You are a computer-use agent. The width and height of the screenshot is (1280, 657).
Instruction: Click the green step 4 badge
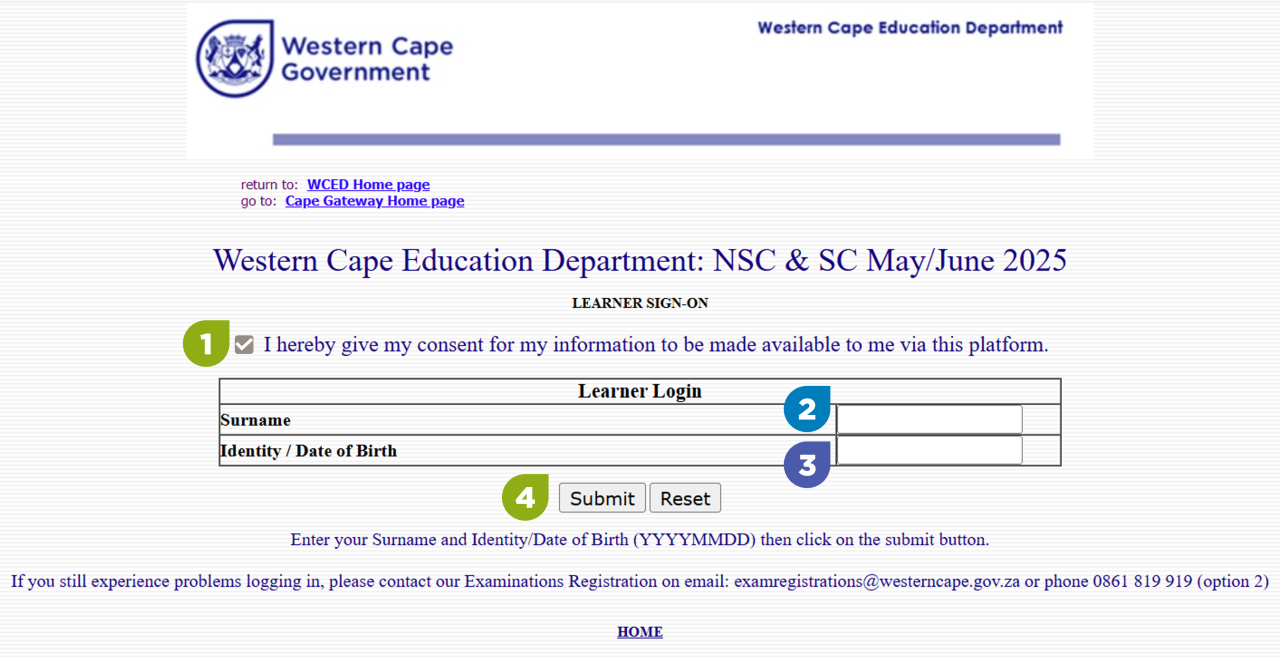point(525,497)
